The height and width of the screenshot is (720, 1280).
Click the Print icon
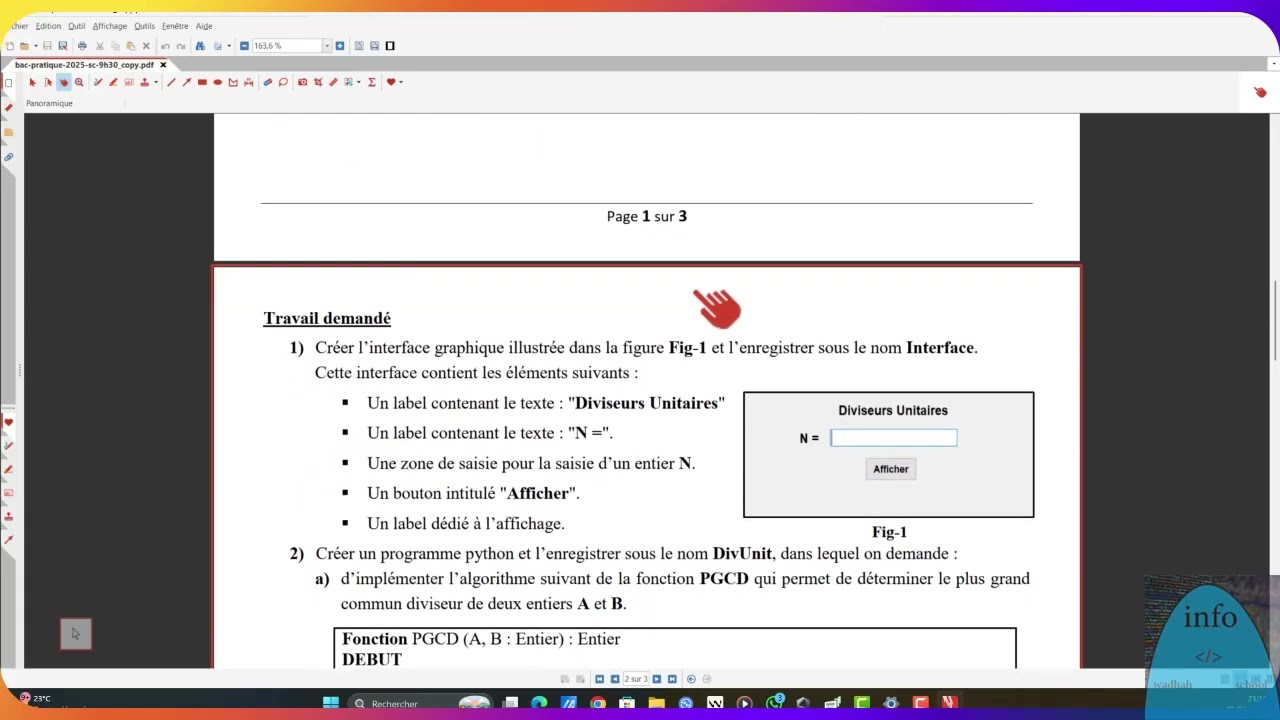pos(82,46)
